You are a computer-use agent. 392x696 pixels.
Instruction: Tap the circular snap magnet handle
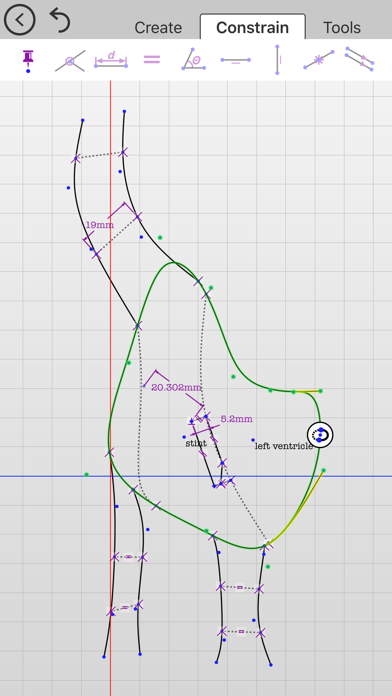pos(320,435)
